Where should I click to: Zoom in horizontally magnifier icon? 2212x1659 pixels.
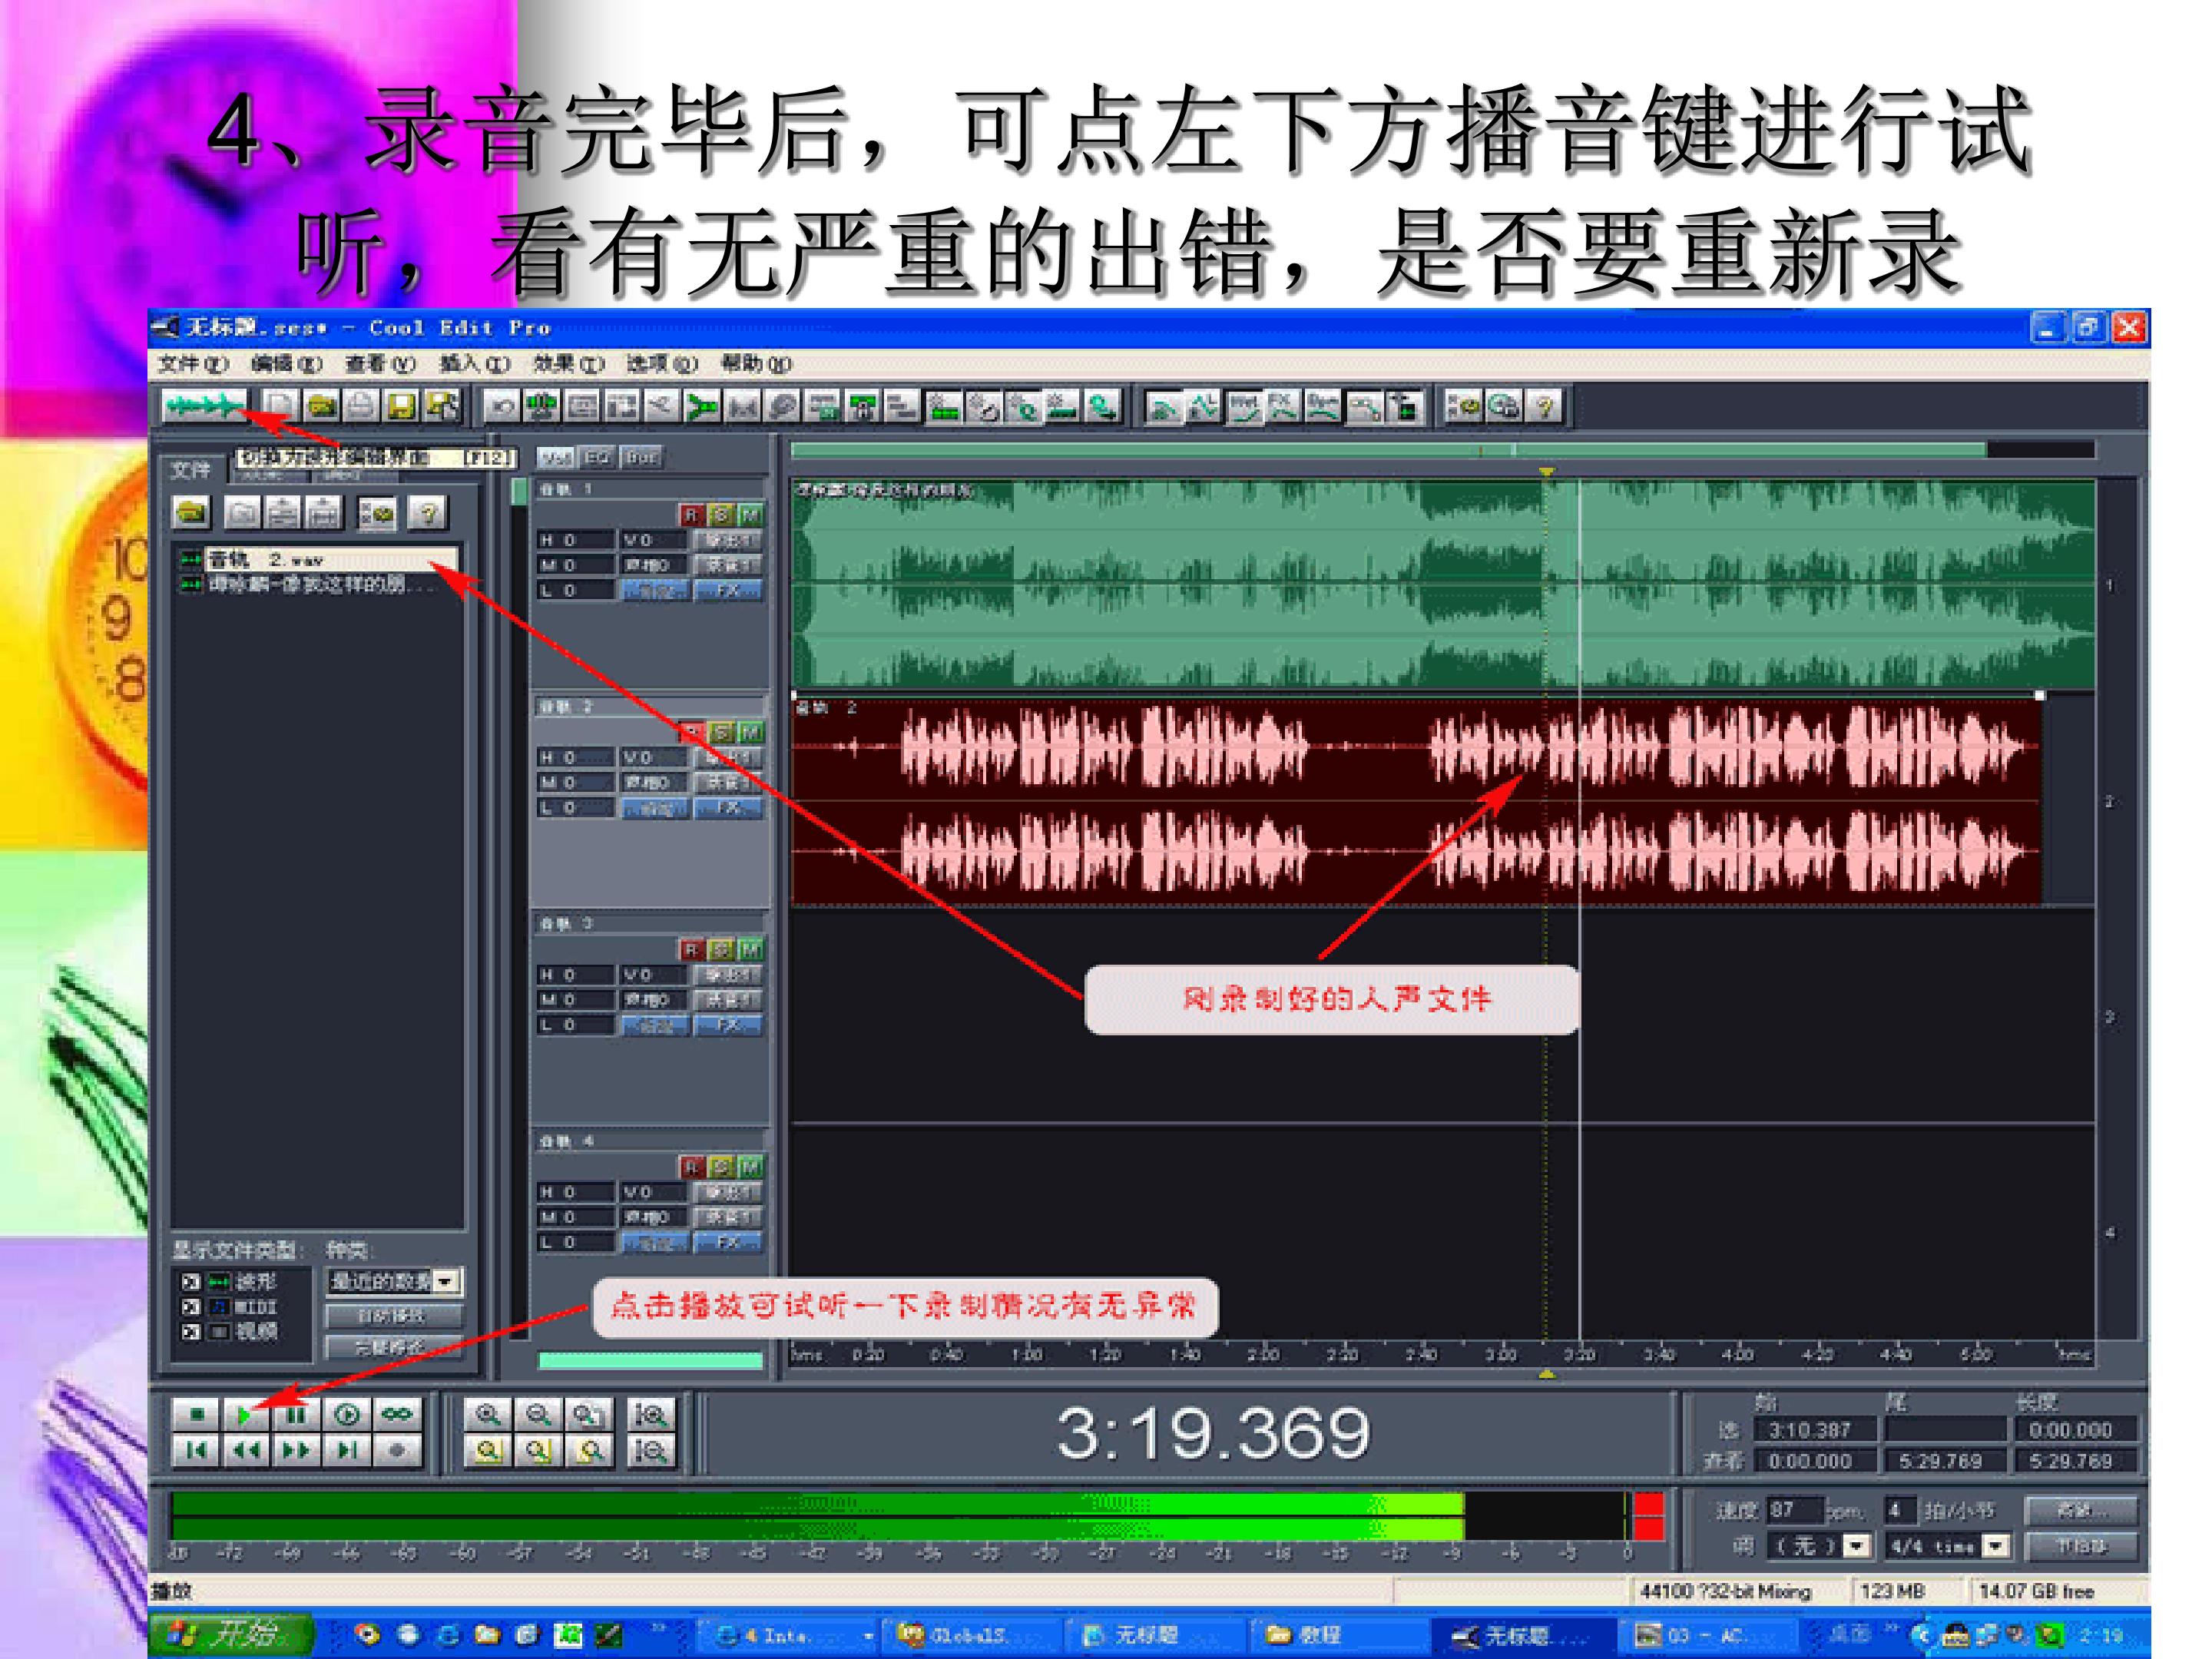488,1414
